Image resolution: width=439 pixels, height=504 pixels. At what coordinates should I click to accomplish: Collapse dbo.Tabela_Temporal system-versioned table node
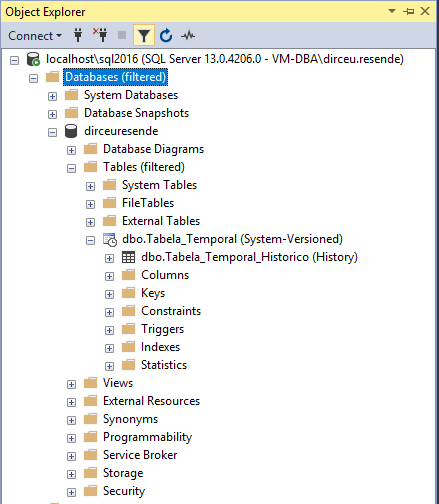90,240
